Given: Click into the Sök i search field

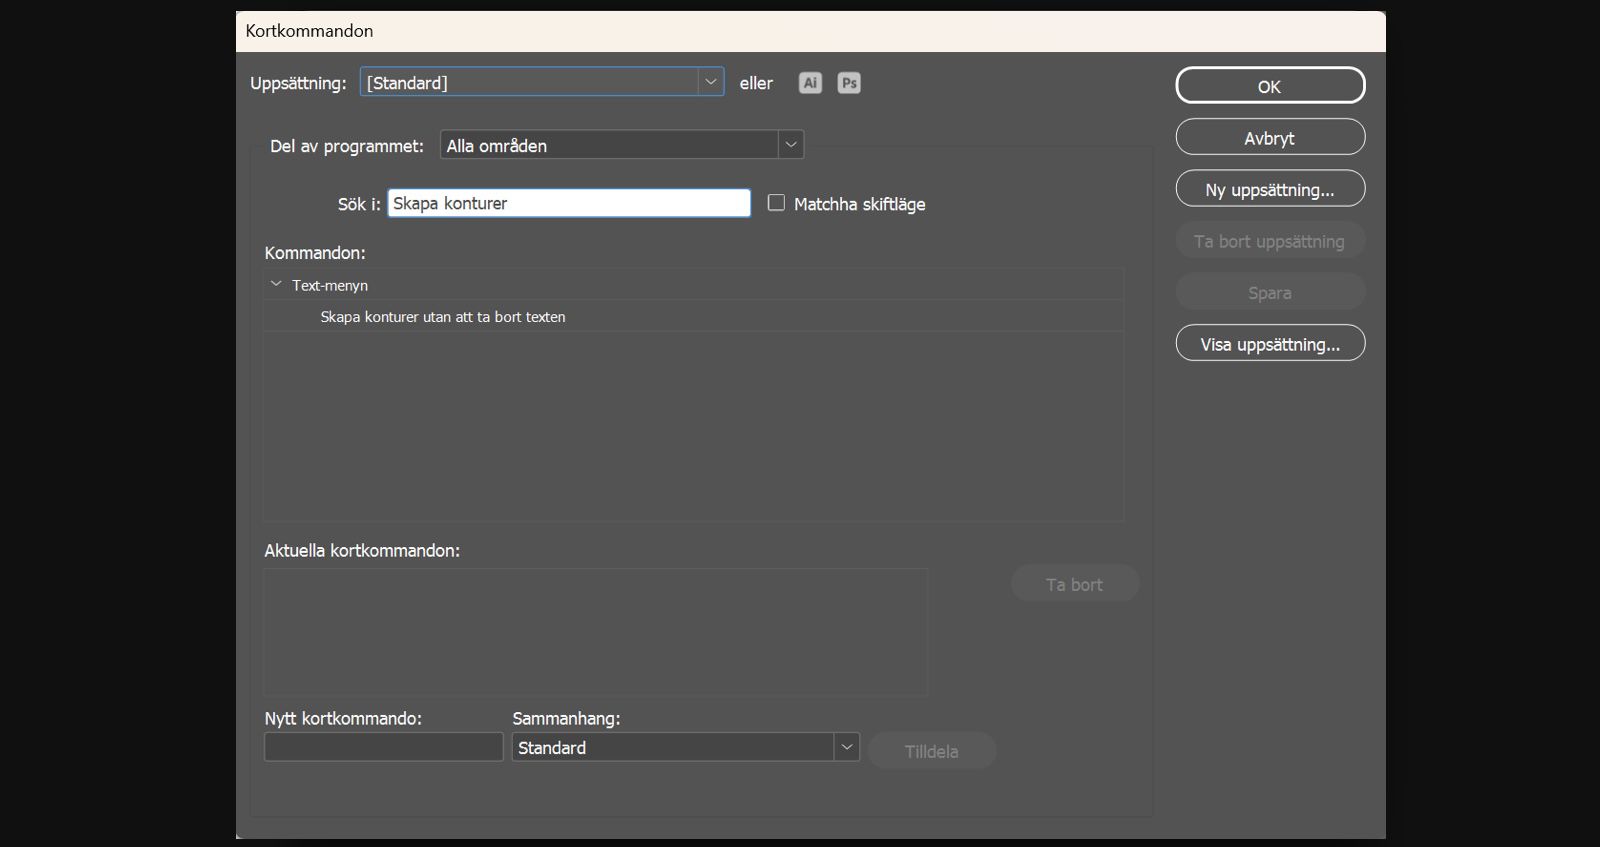Looking at the screenshot, I should [x=569, y=203].
